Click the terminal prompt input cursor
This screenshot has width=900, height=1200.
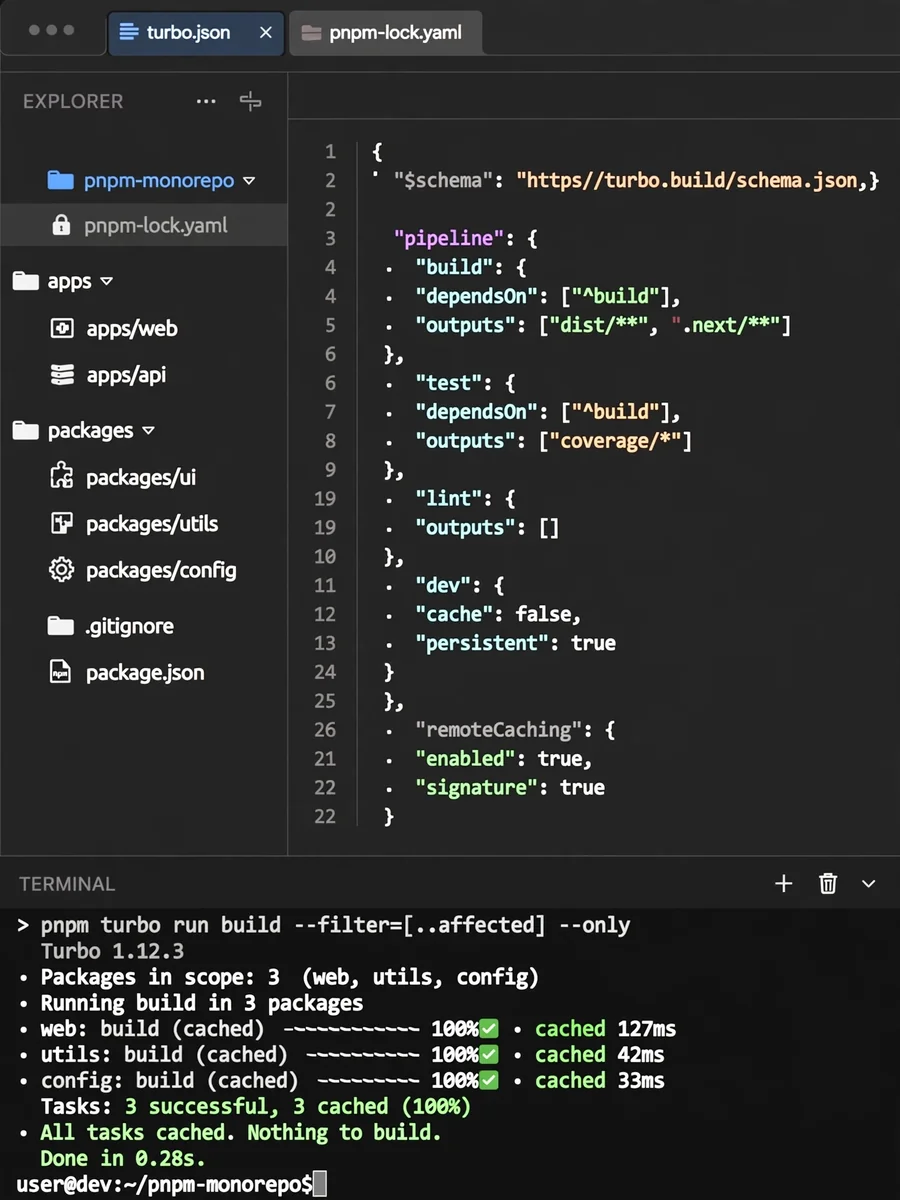tap(320, 1185)
